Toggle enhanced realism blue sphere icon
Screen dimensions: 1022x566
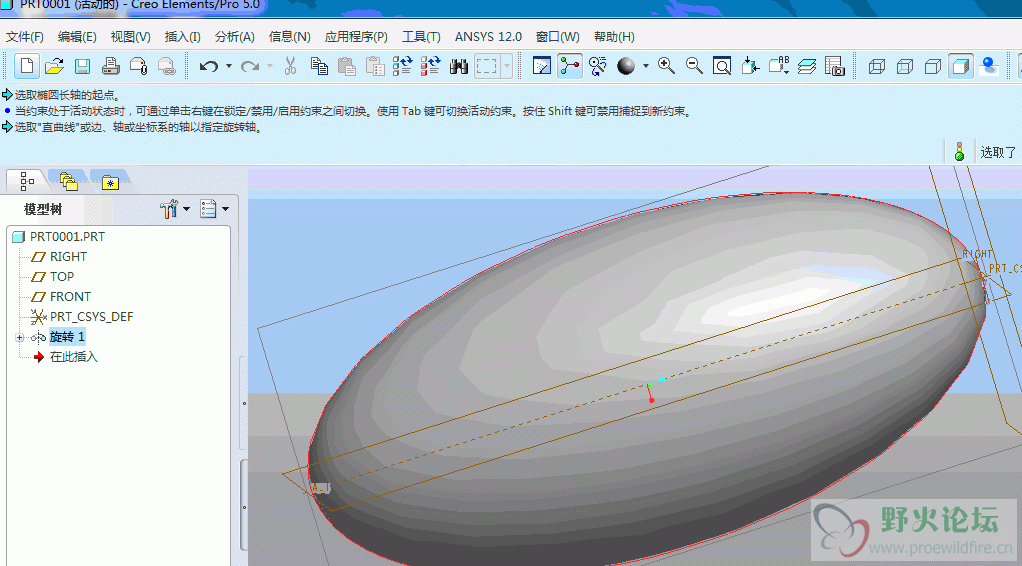989,66
